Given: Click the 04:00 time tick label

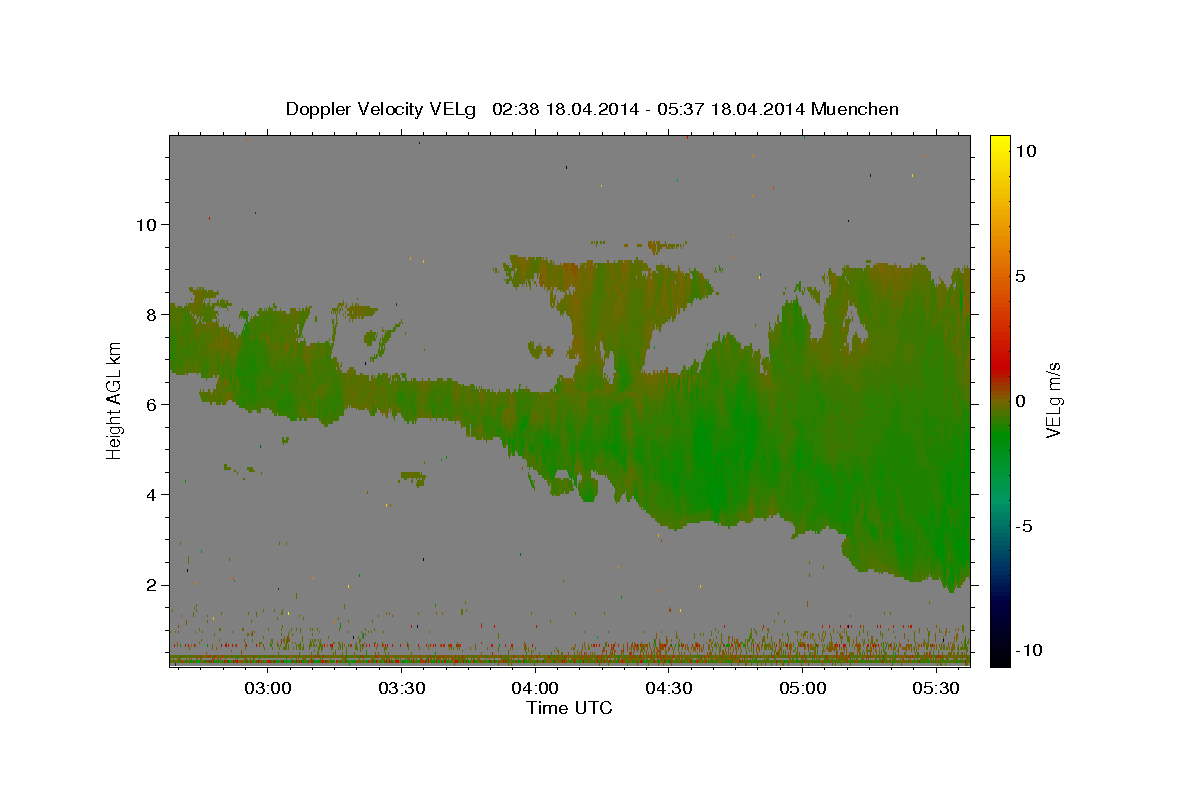Looking at the screenshot, I should [x=535, y=689].
